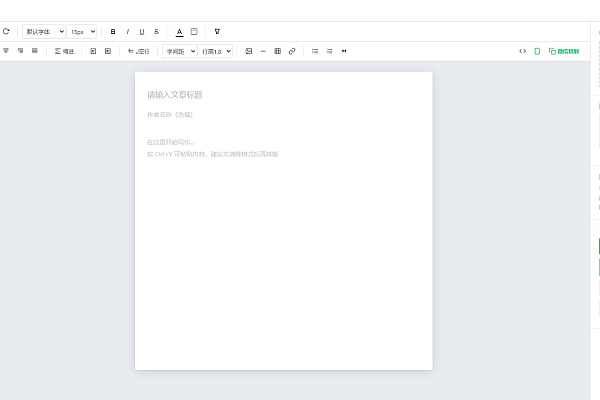The image size is (600, 400).
Task: Insert a blockquote
Action: click(344, 51)
